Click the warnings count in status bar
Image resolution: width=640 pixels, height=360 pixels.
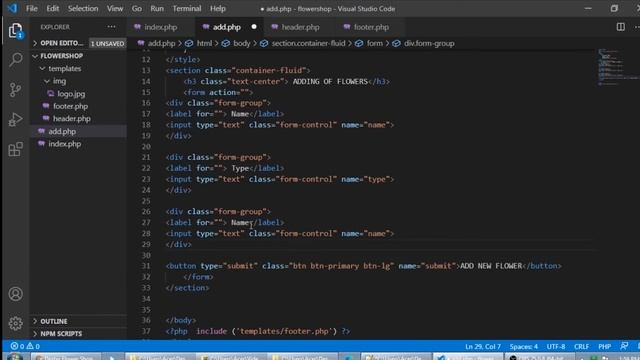[33, 346]
